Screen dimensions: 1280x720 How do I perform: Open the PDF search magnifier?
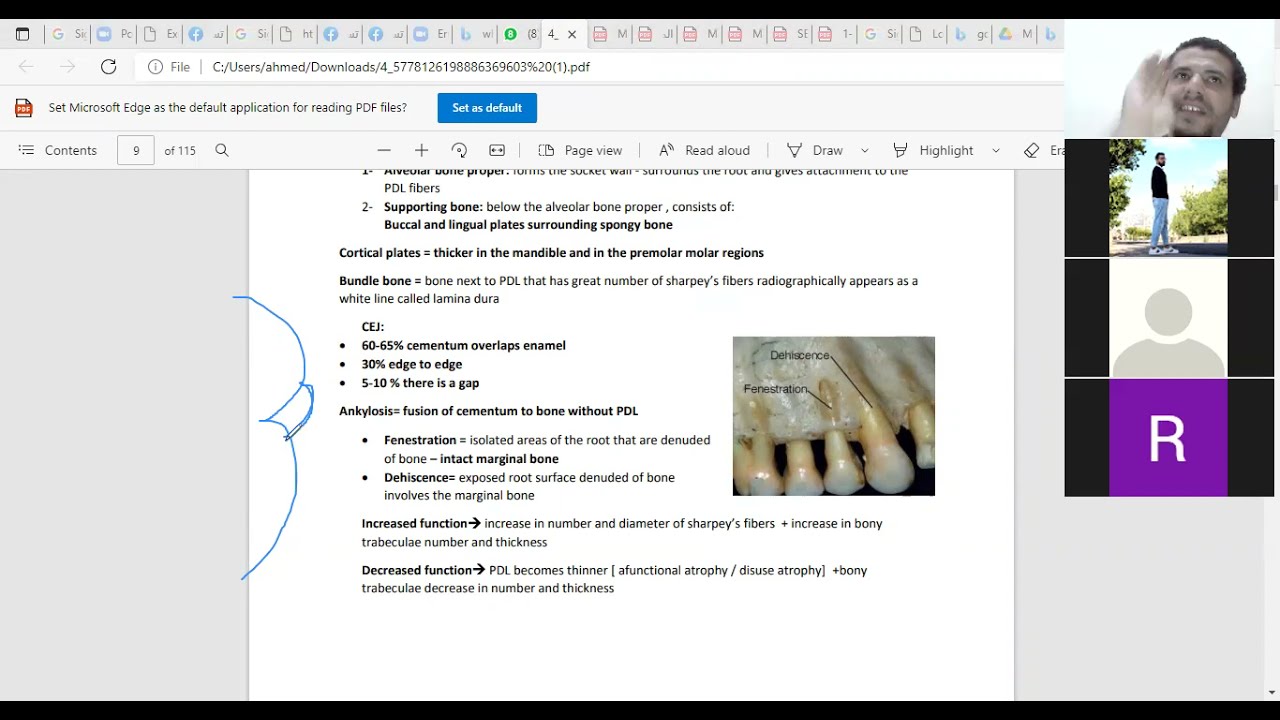[x=222, y=150]
